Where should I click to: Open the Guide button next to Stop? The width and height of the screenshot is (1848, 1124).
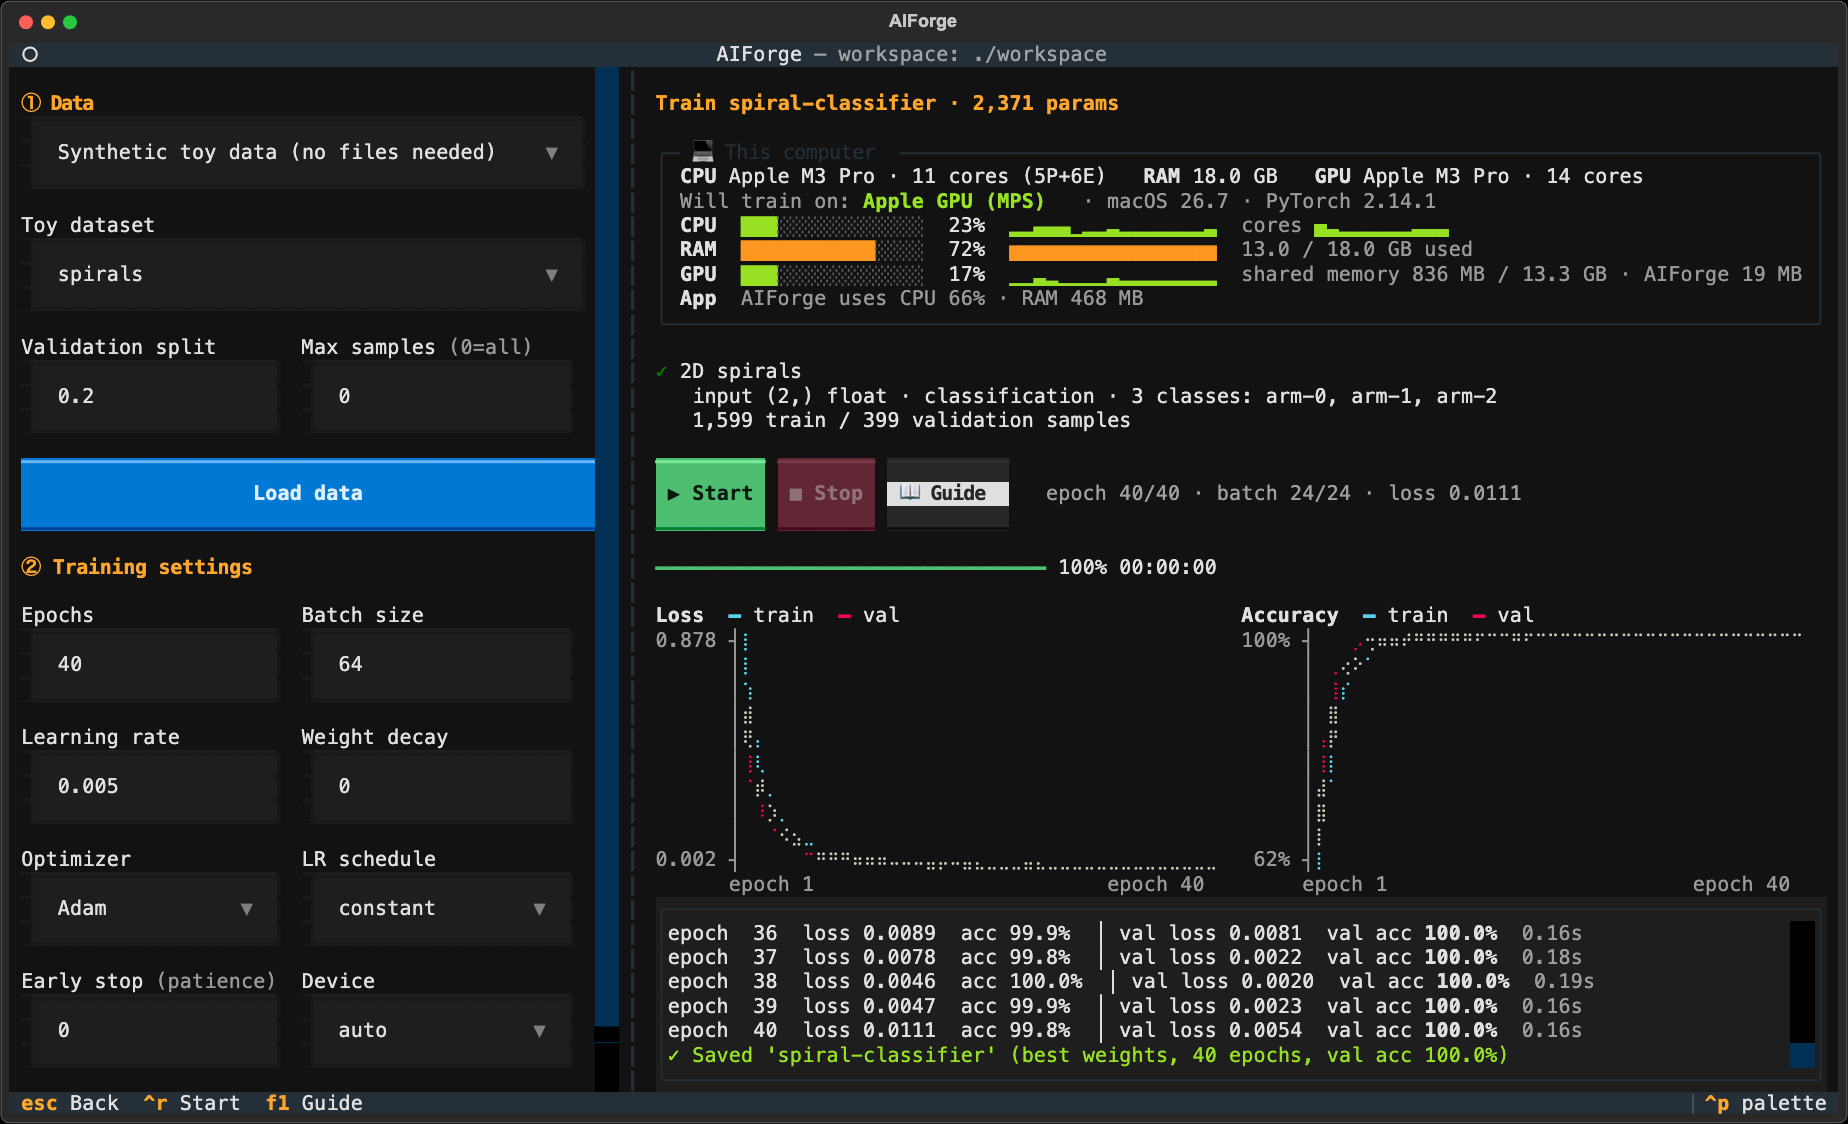coord(947,493)
